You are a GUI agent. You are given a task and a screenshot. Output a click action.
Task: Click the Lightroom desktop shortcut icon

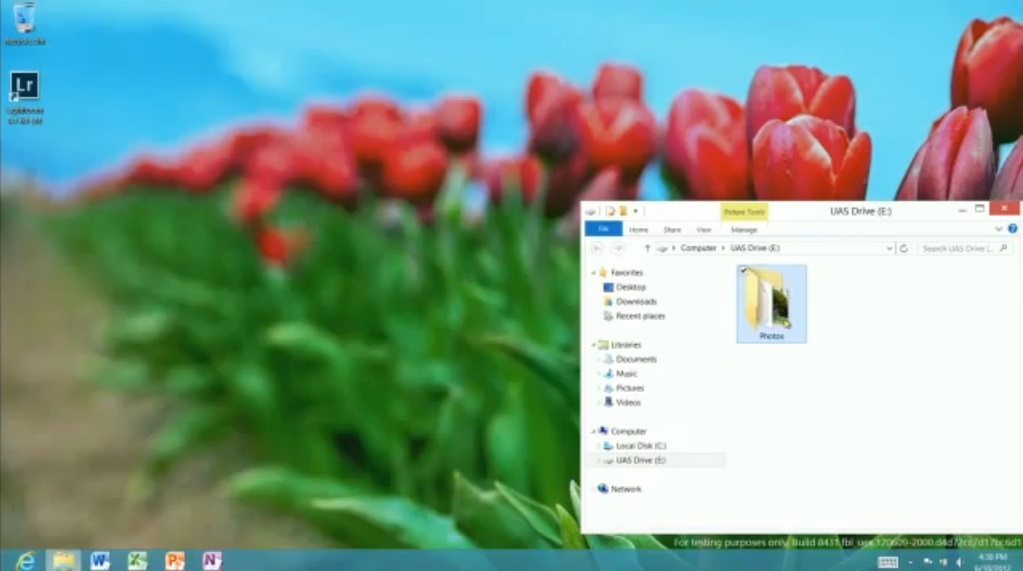pyautogui.click(x=25, y=86)
